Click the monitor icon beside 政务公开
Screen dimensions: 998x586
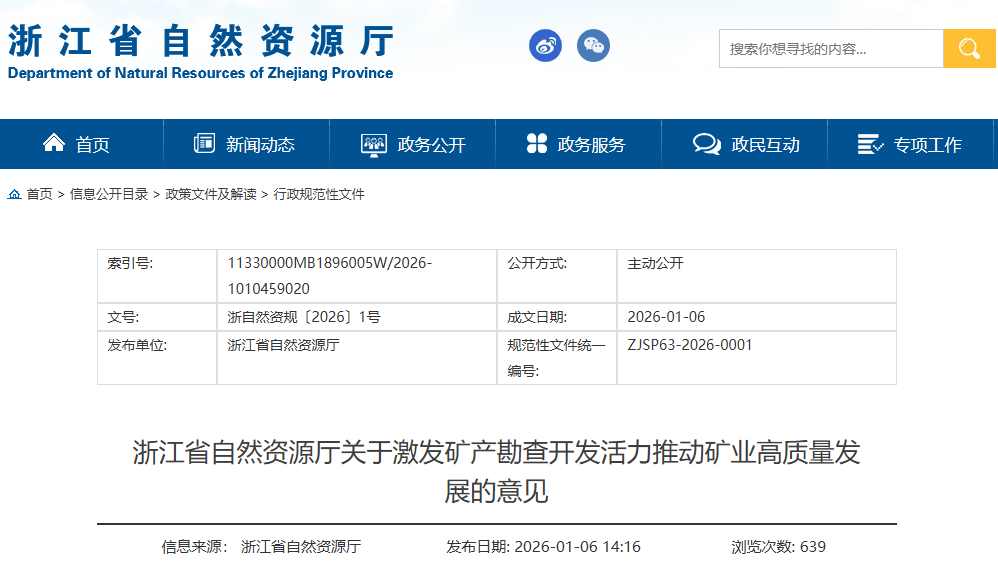[374, 142]
